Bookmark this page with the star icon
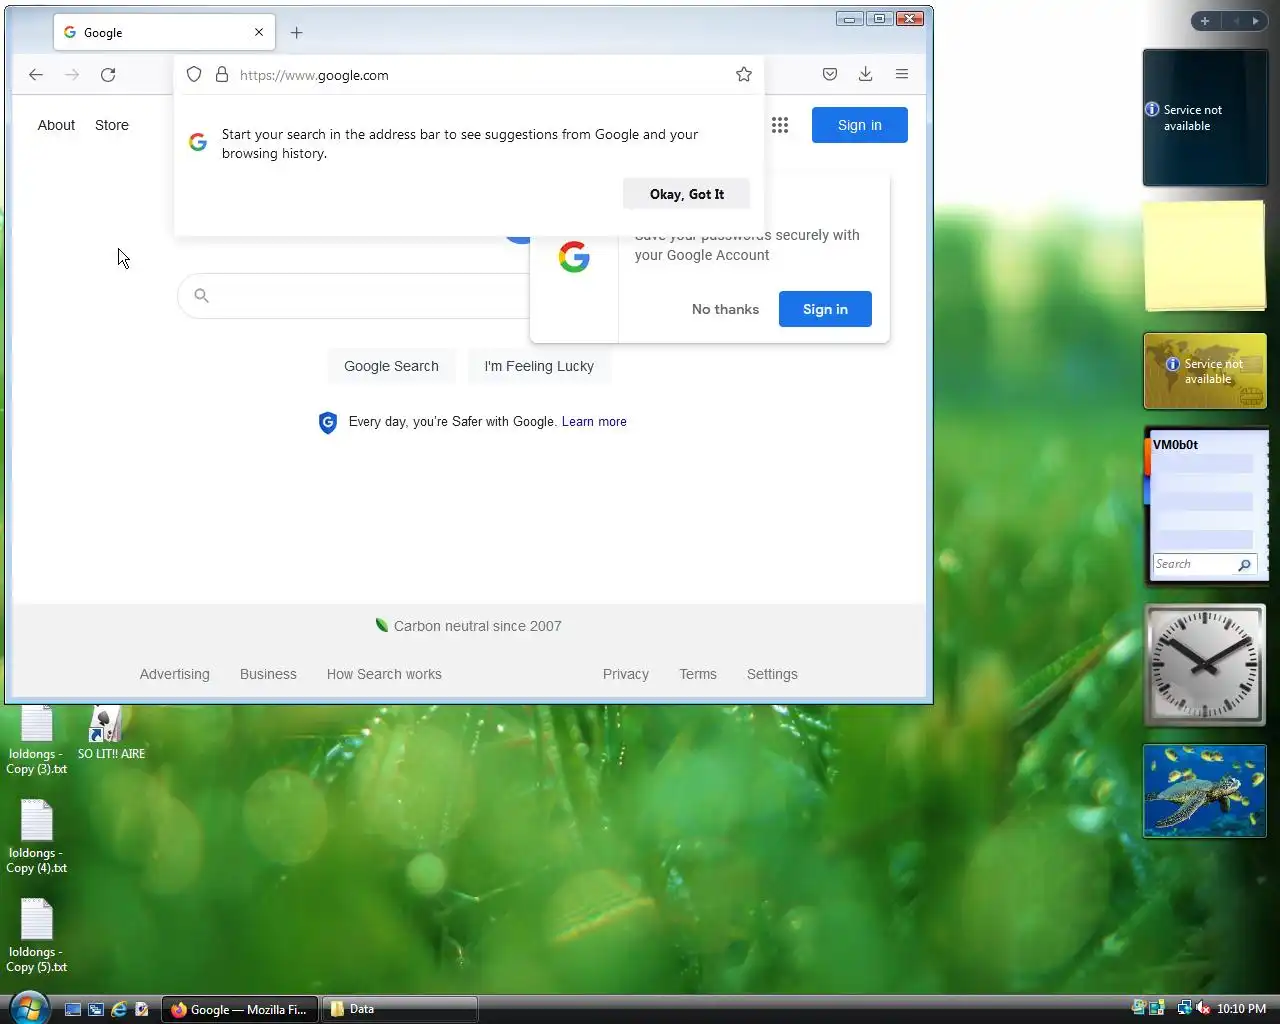 pos(744,74)
